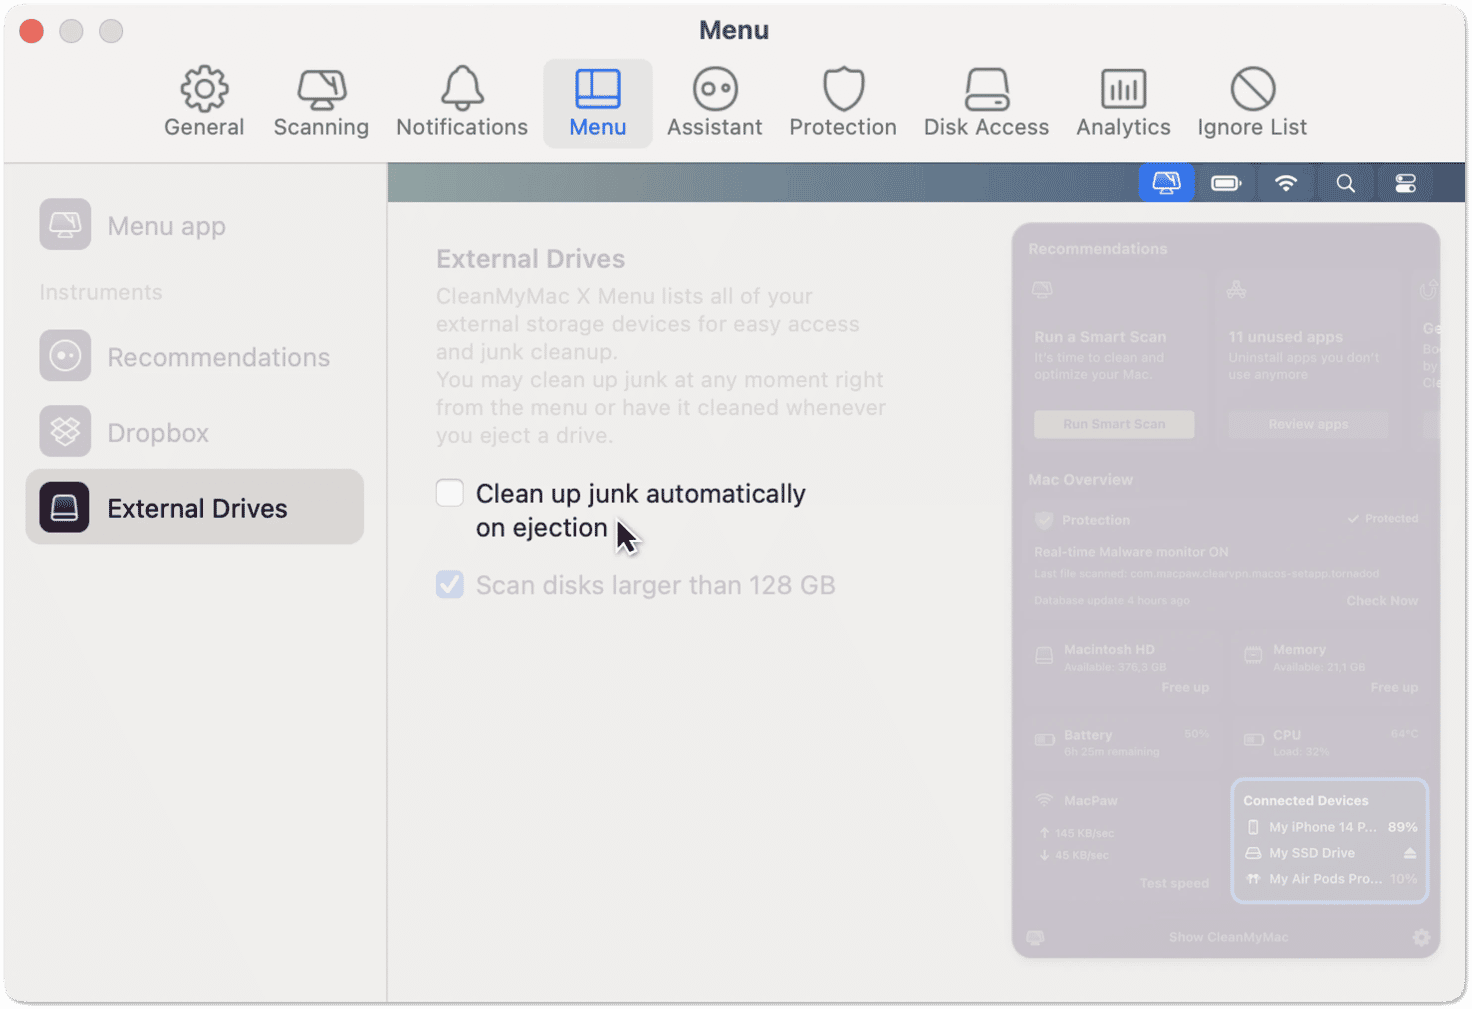Select the Menu tab
The width and height of the screenshot is (1472, 1009).
click(598, 103)
